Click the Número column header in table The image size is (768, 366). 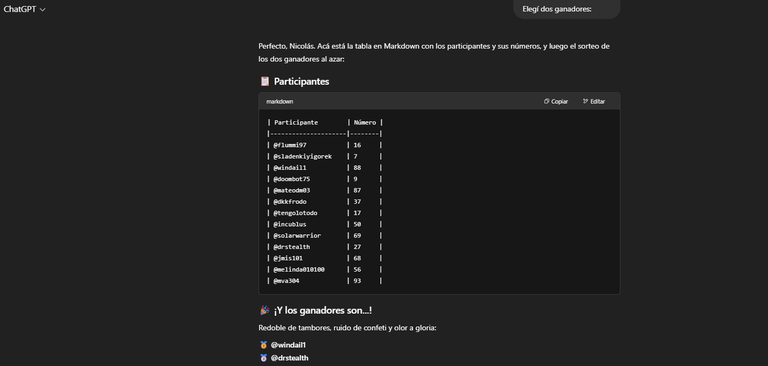(365, 122)
